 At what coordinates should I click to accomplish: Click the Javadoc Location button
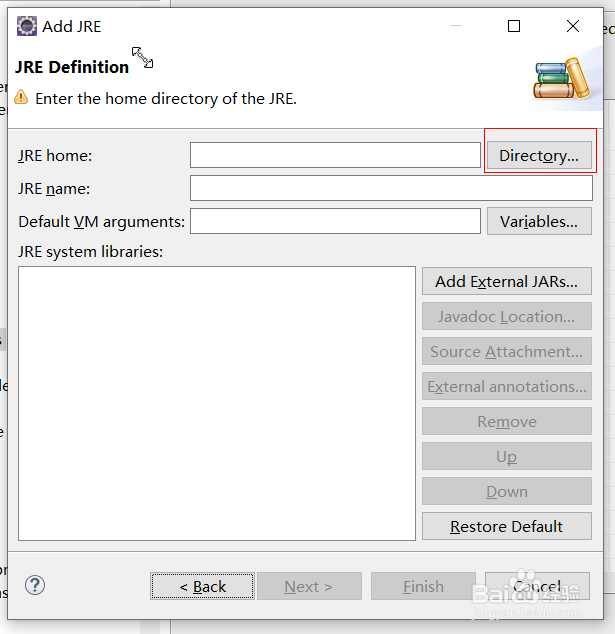coord(506,316)
